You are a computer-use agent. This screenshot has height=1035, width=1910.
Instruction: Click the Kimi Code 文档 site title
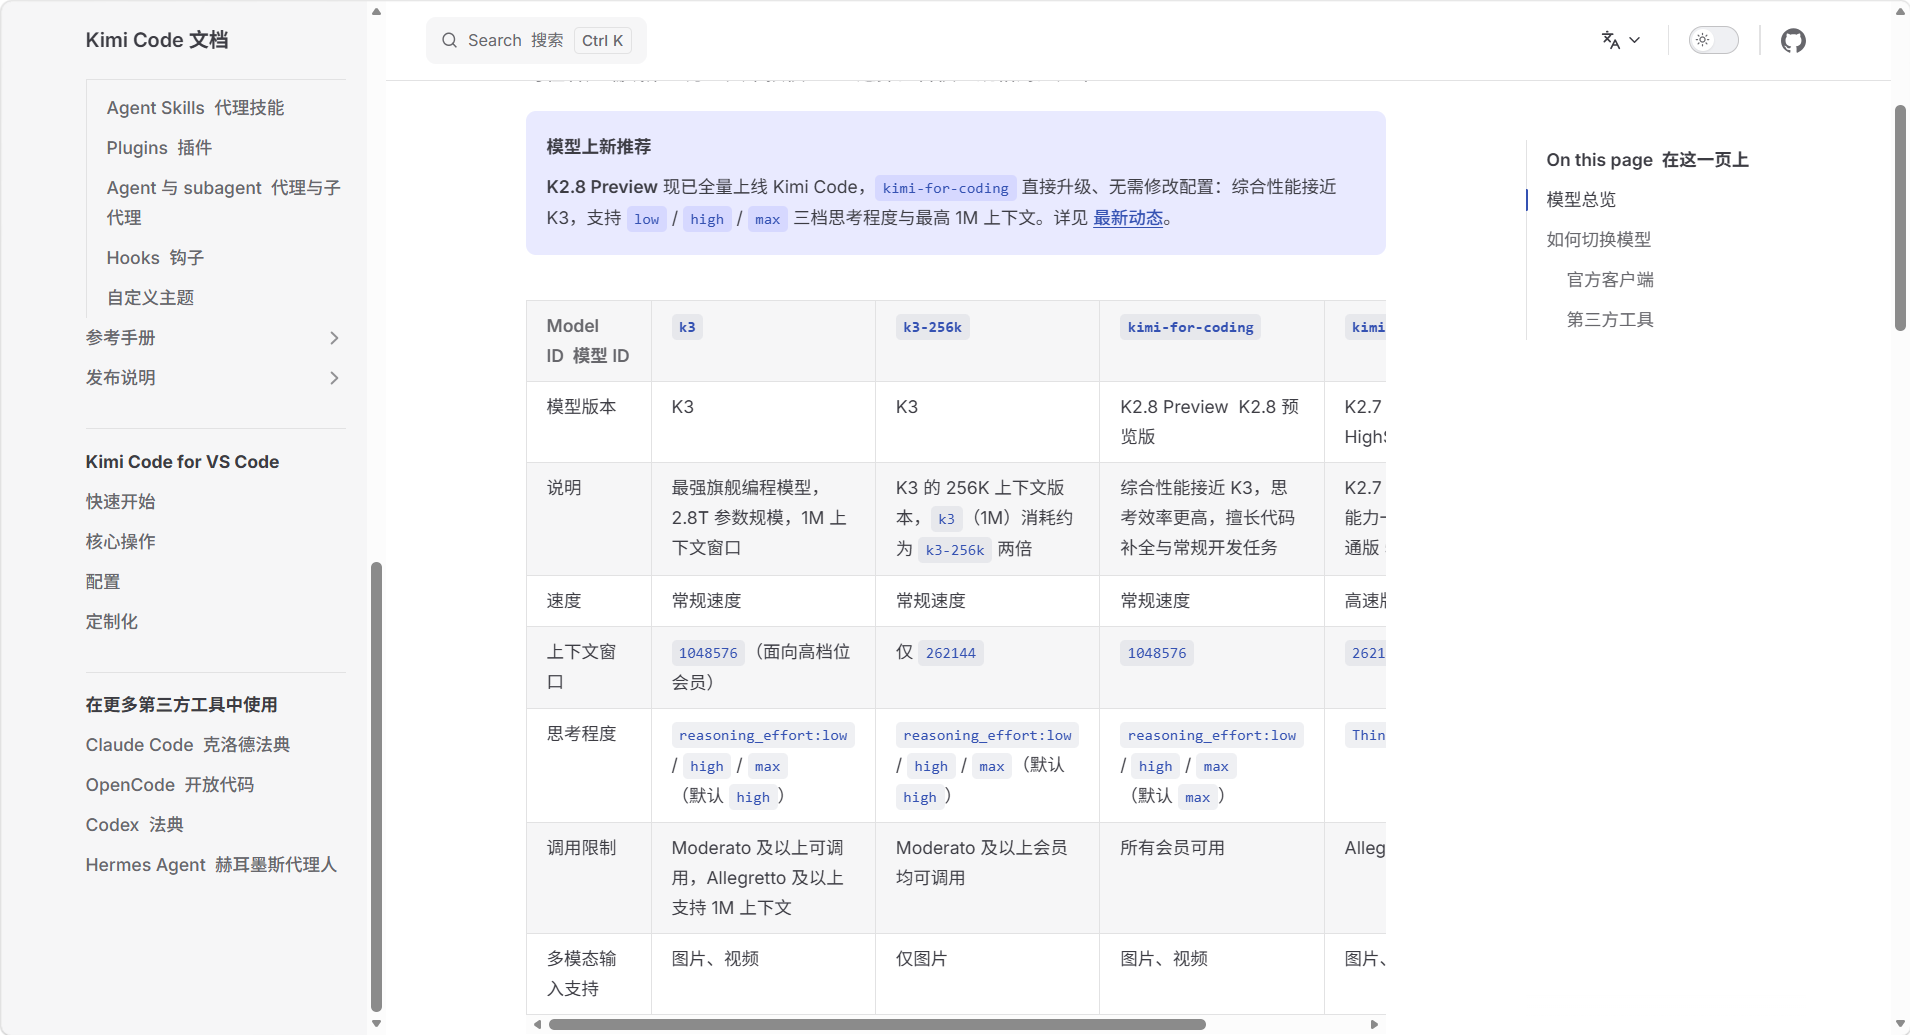(x=157, y=40)
